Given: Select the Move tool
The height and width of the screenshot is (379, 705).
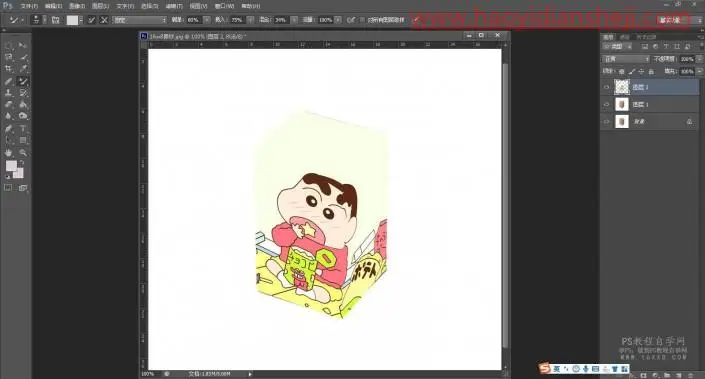Looking at the screenshot, I should [23, 45].
